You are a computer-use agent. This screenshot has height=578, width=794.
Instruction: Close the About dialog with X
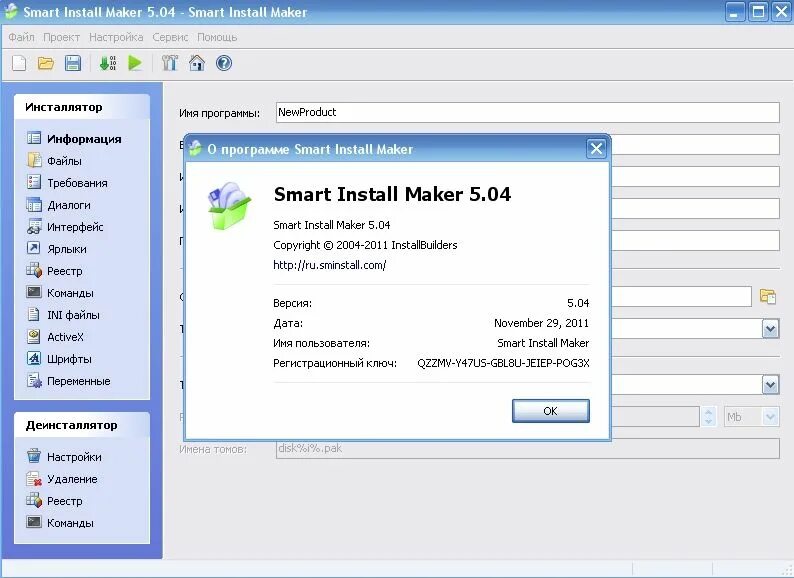tap(597, 148)
